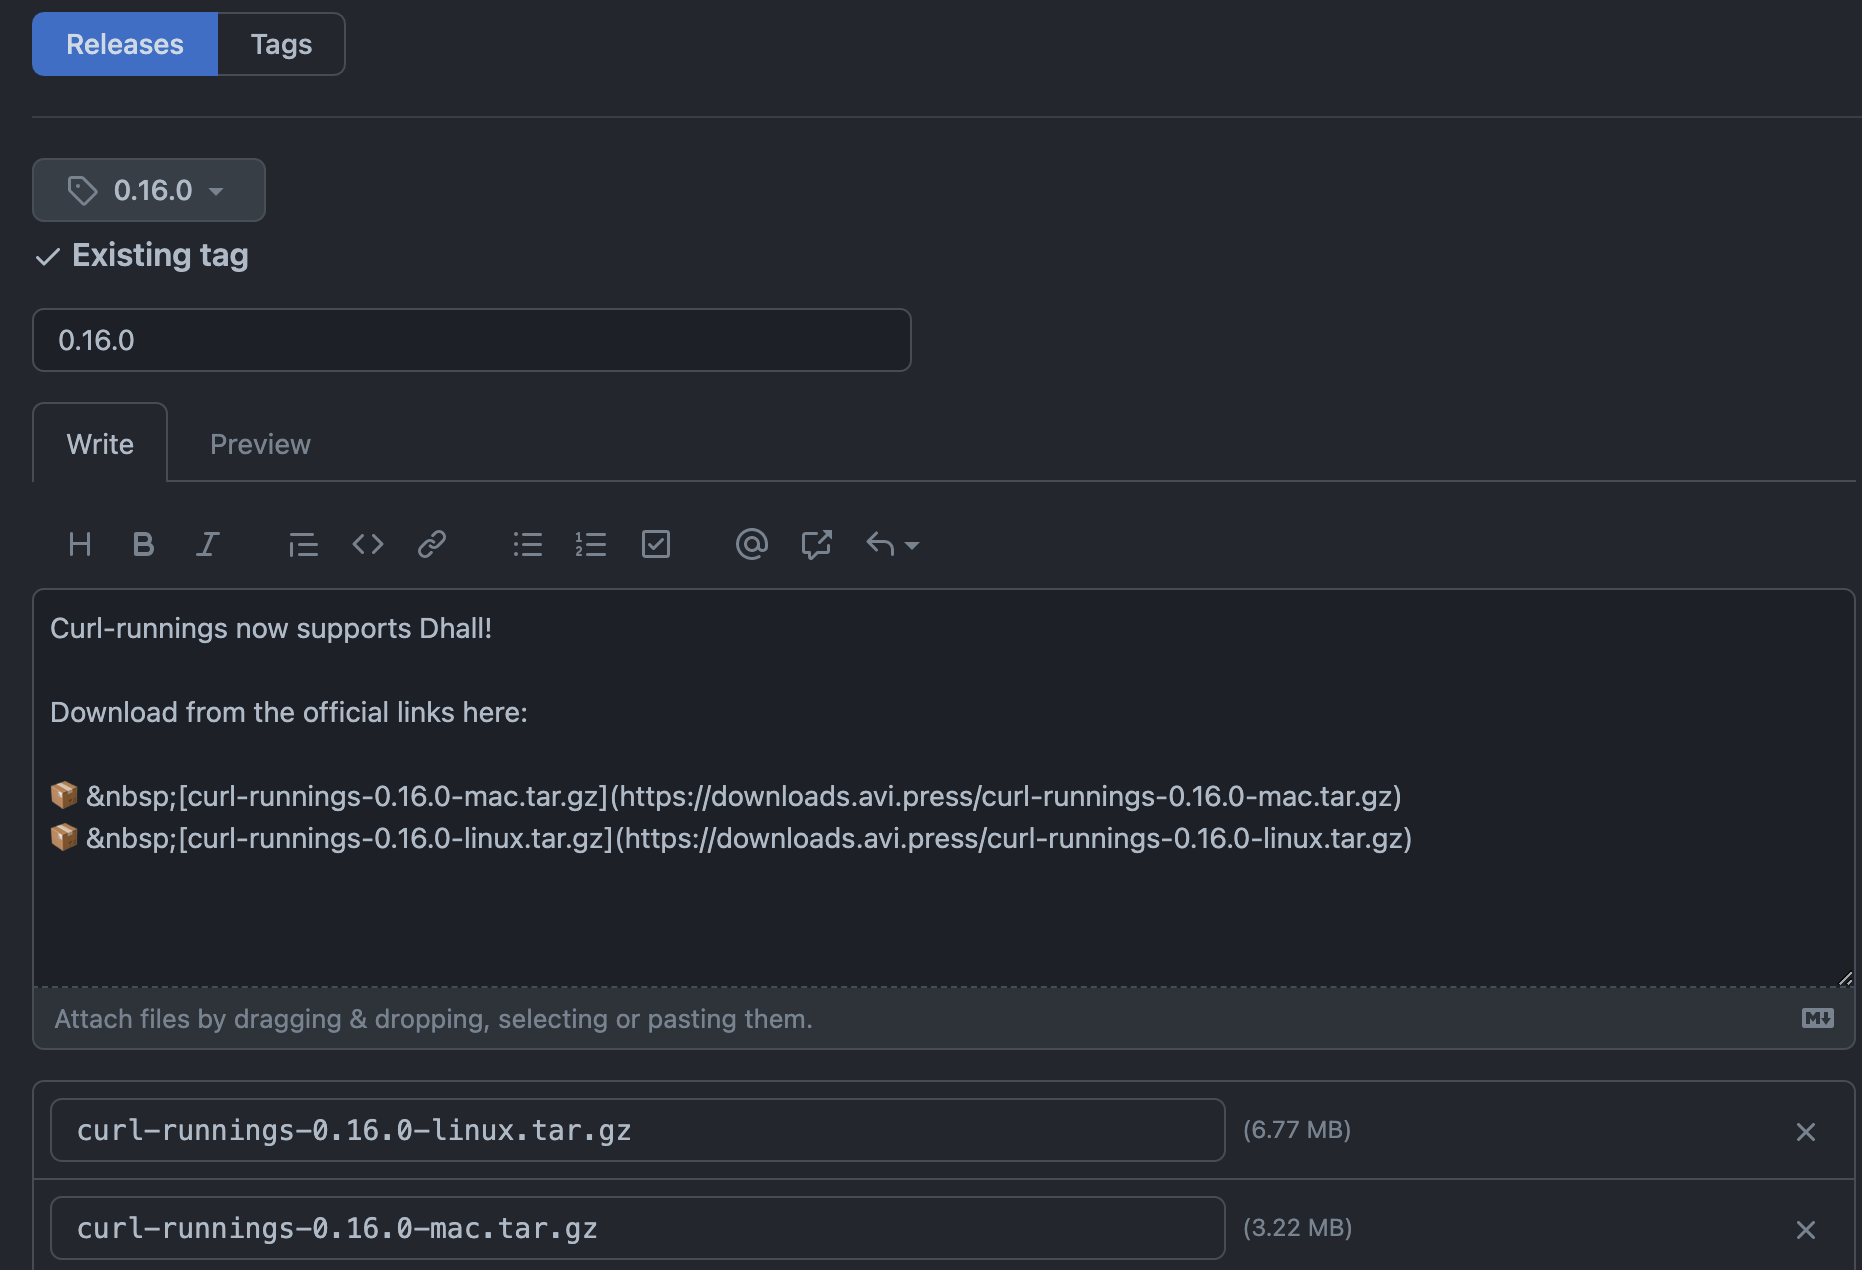Switch to the Preview tab
Image resolution: width=1862 pixels, height=1270 pixels.
[x=260, y=444]
